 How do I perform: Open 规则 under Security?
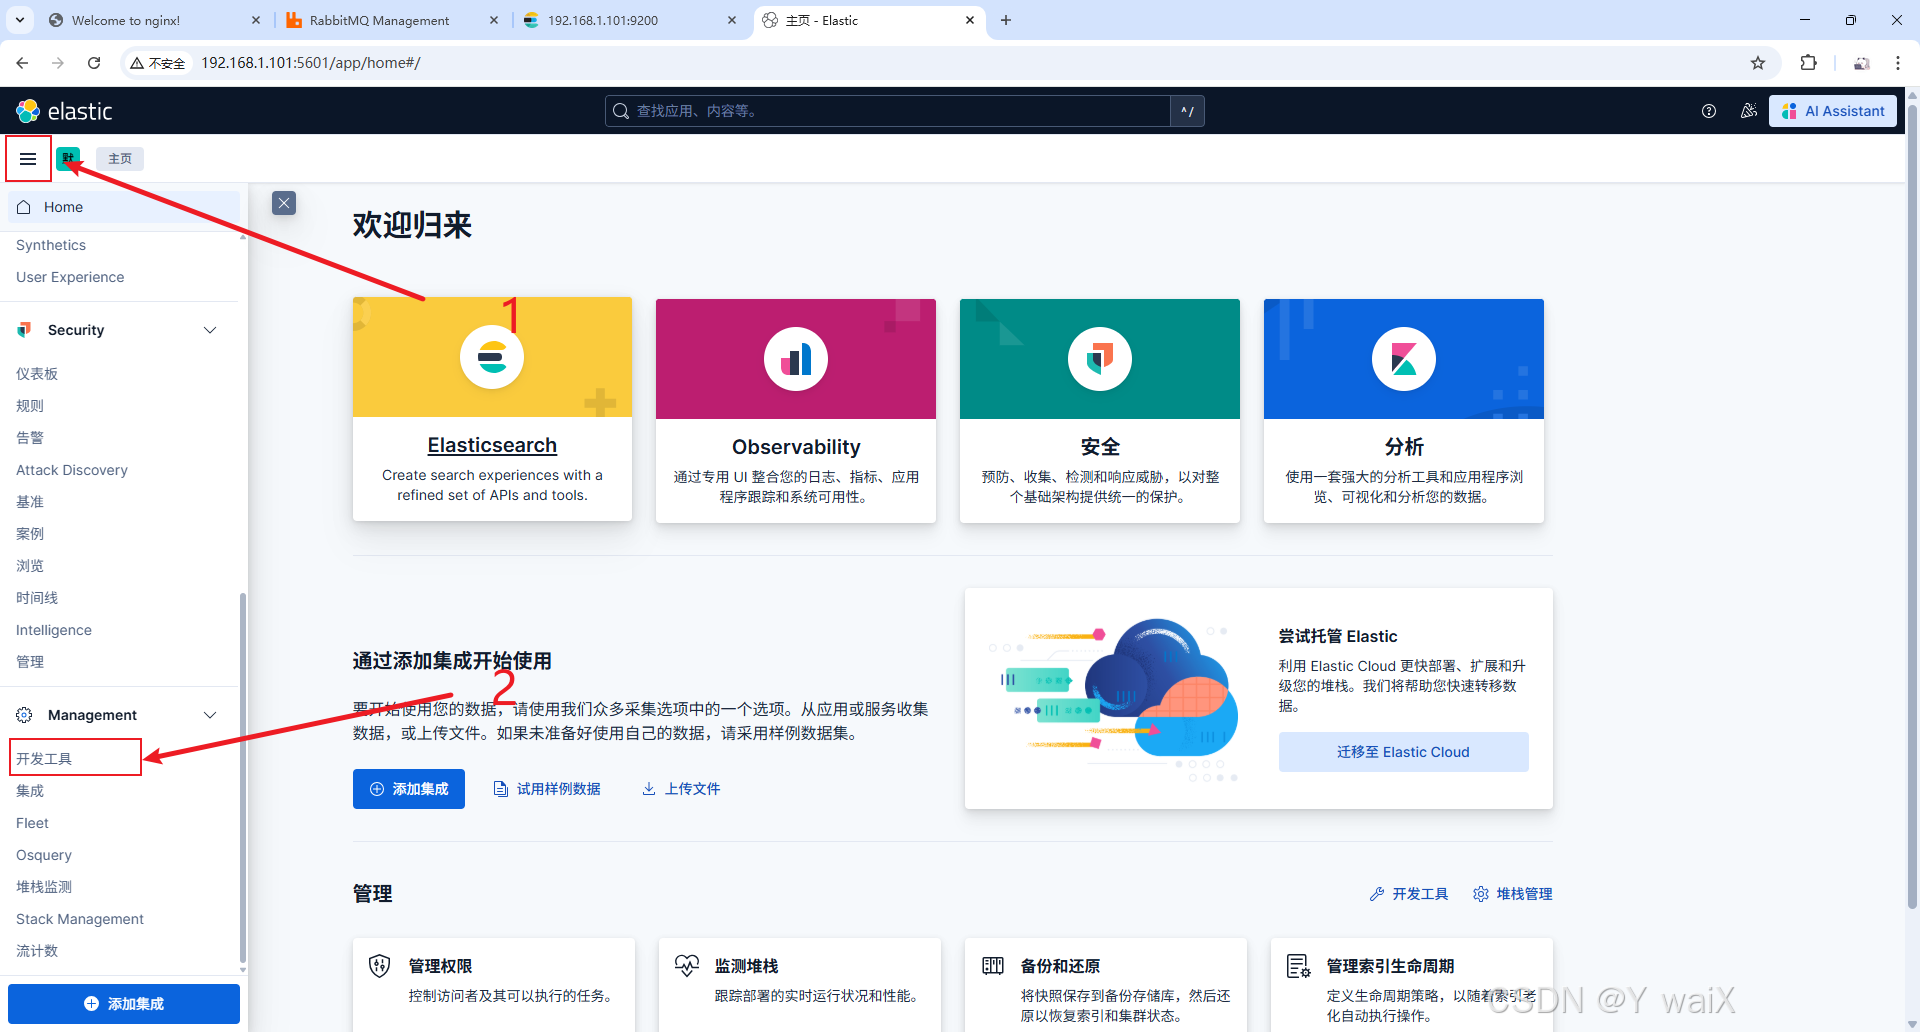click(x=30, y=406)
